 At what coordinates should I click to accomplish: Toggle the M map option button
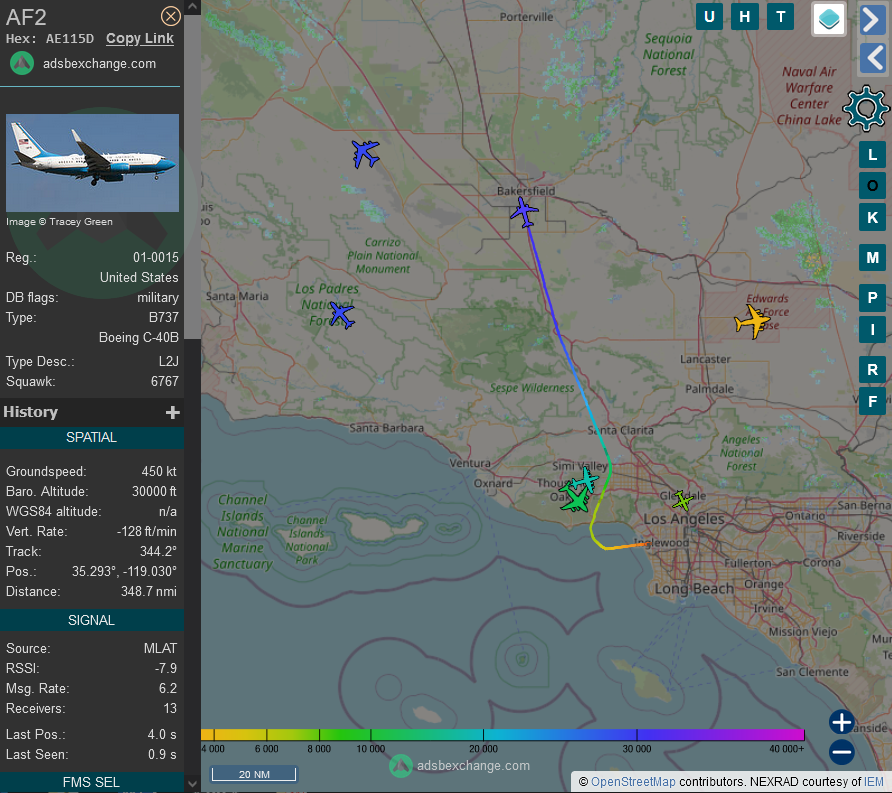coord(872,258)
